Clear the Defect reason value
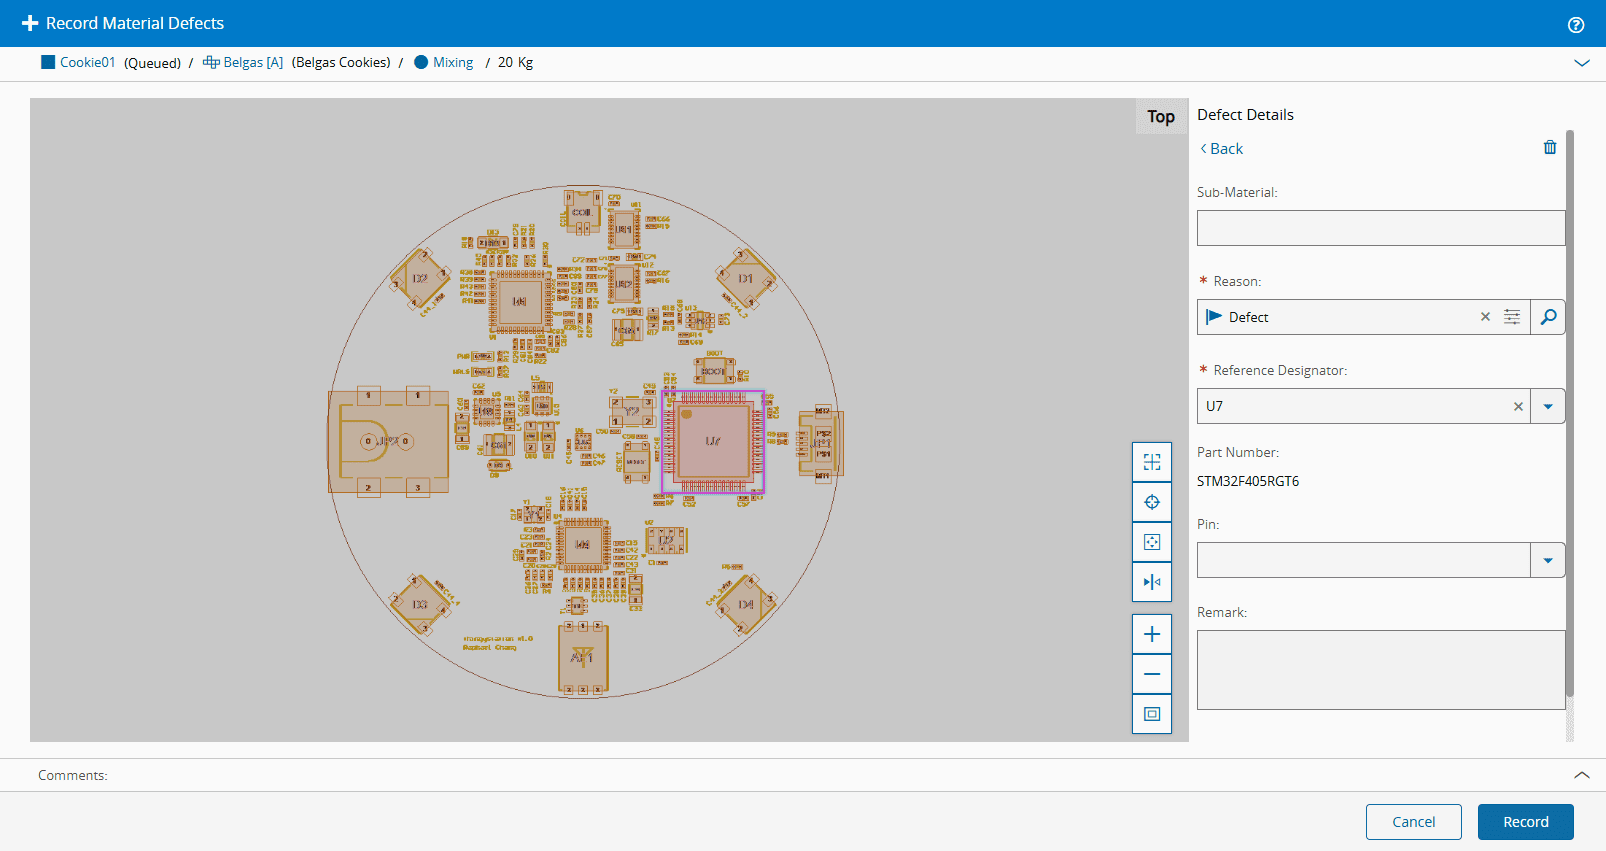Viewport: 1606px width, 851px height. (1485, 317)
